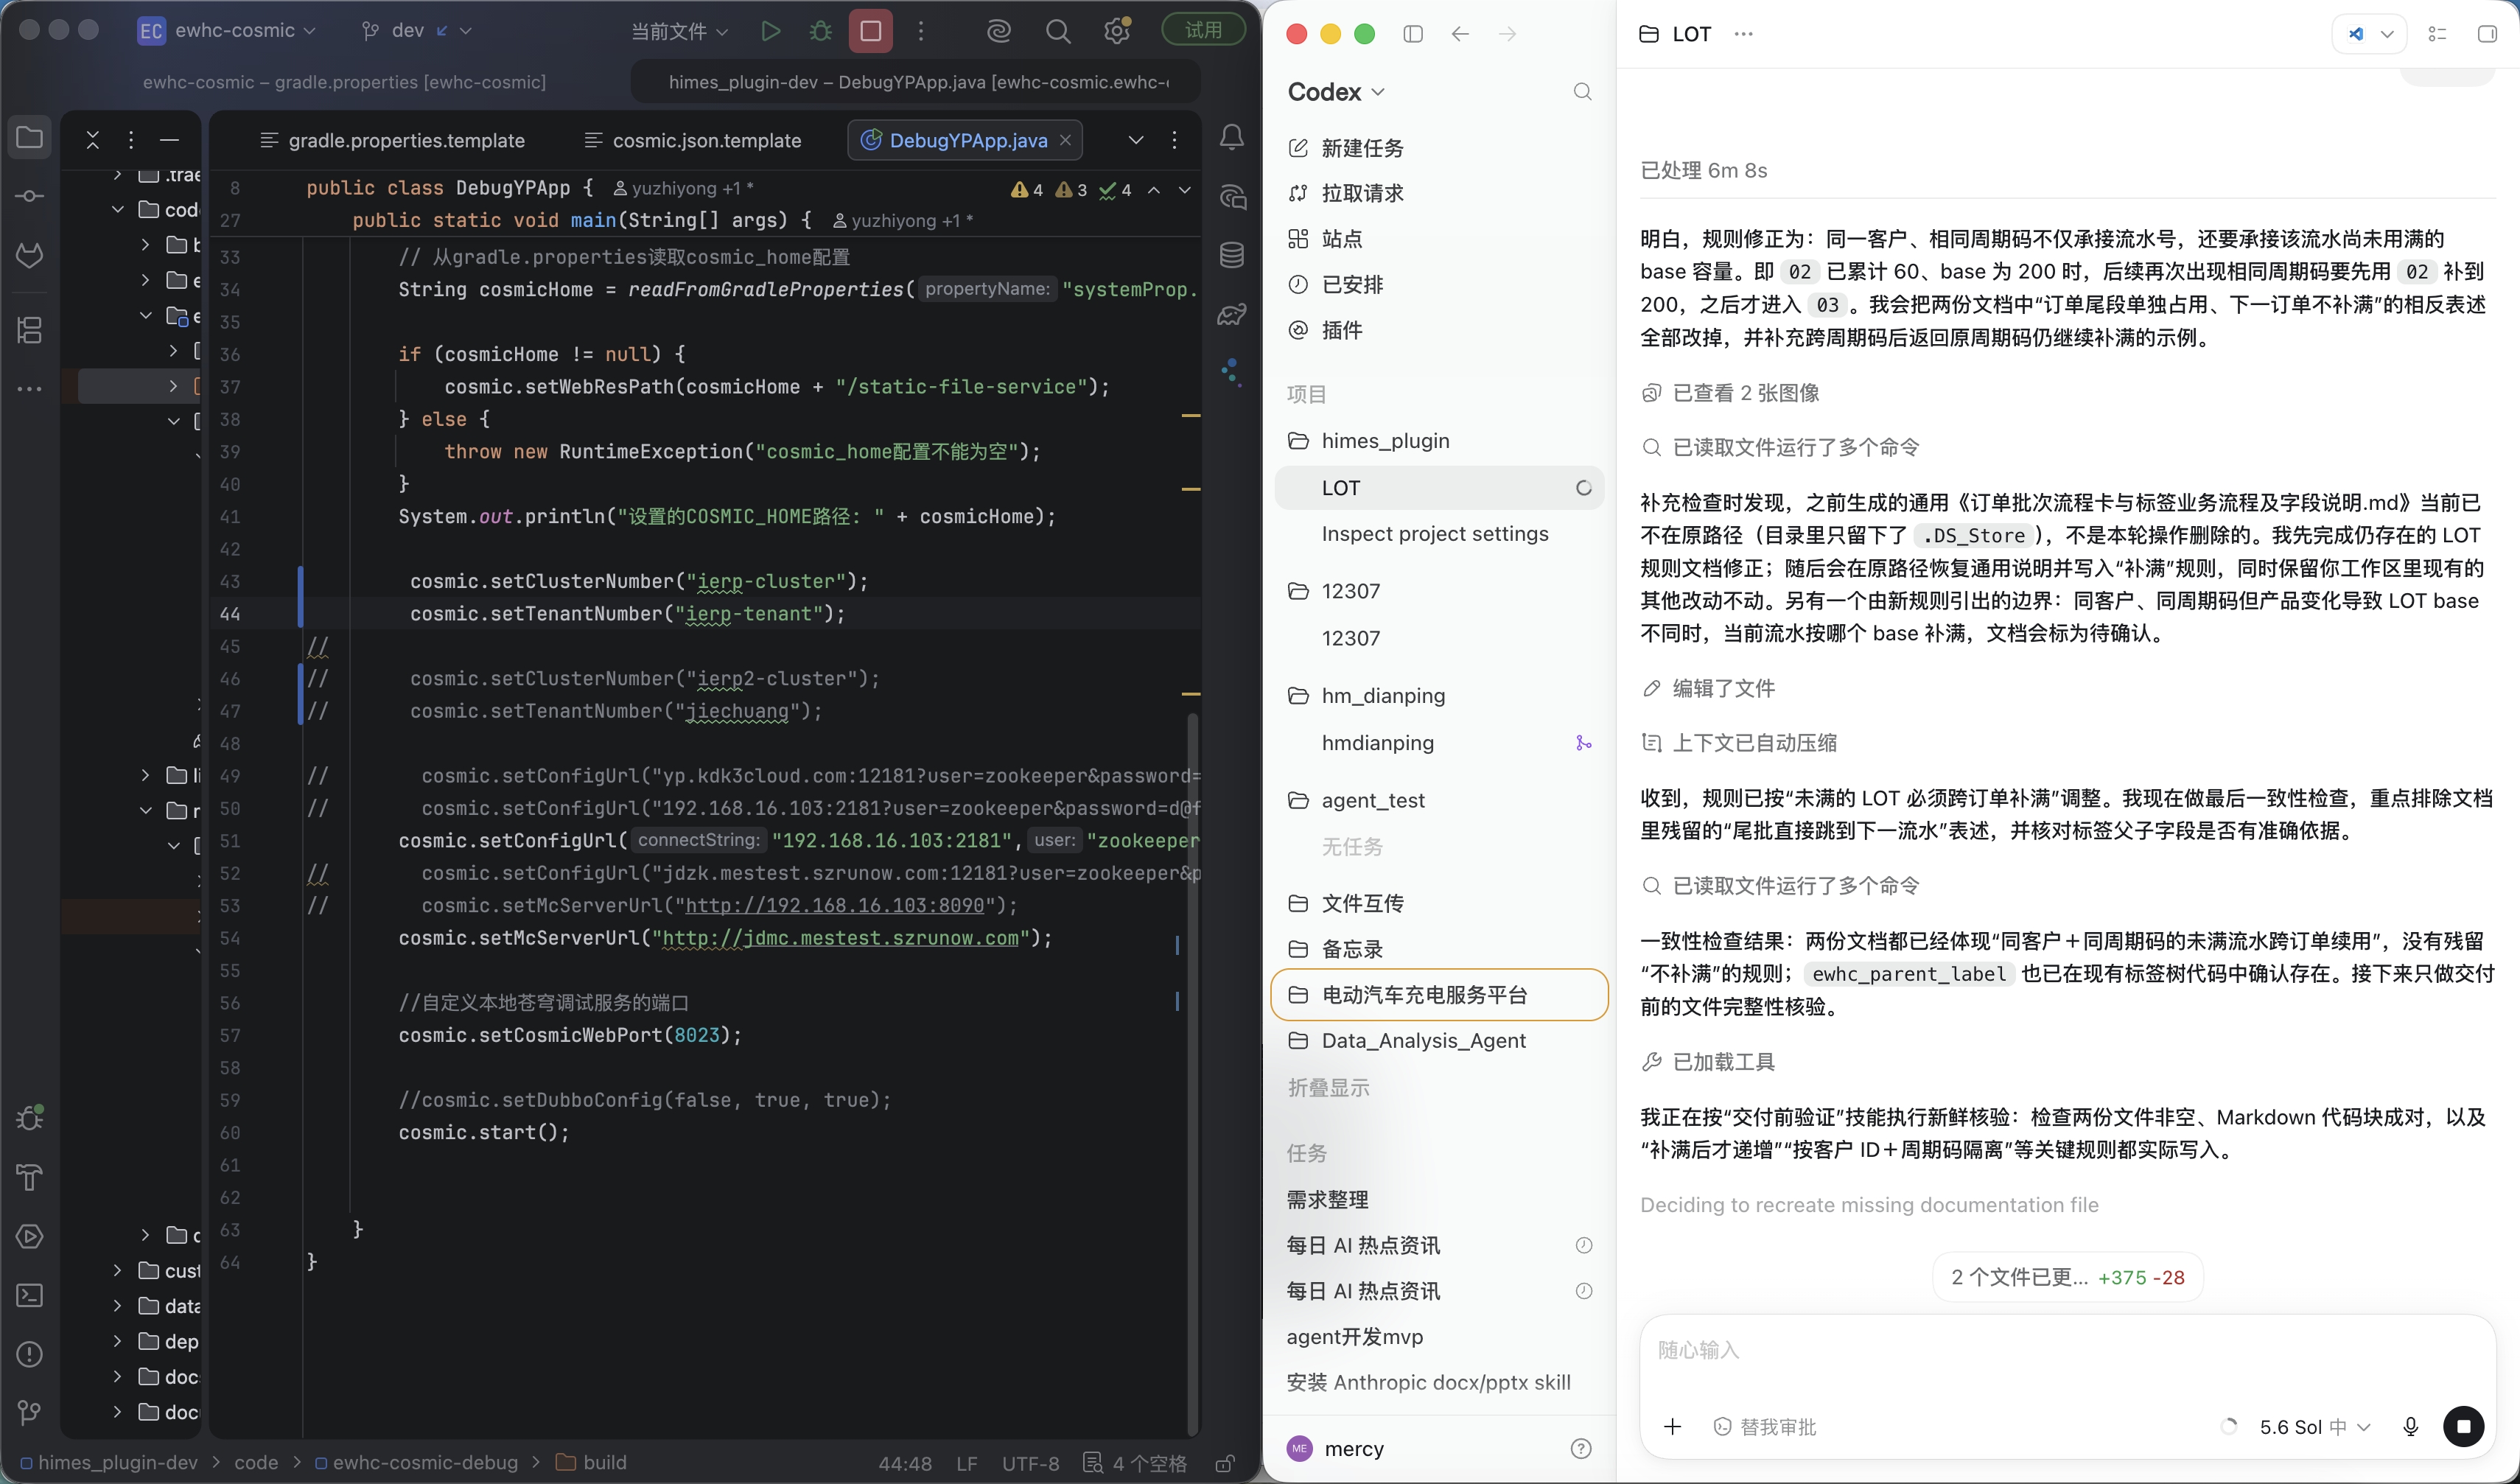Open the dev branch dropdown
Screen dimensions: 2520x1484
pyautogui.click(x=415, y=31)
